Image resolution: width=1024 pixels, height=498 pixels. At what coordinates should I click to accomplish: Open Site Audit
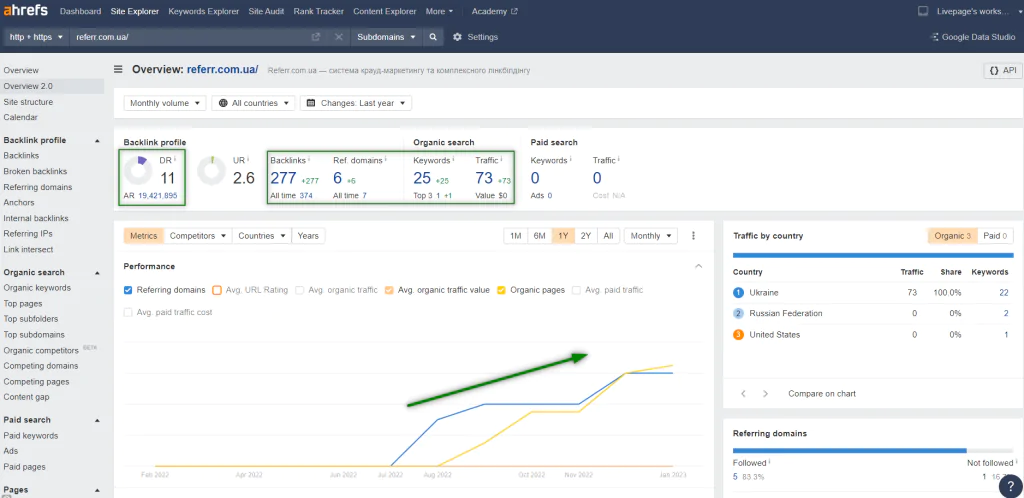266,11
